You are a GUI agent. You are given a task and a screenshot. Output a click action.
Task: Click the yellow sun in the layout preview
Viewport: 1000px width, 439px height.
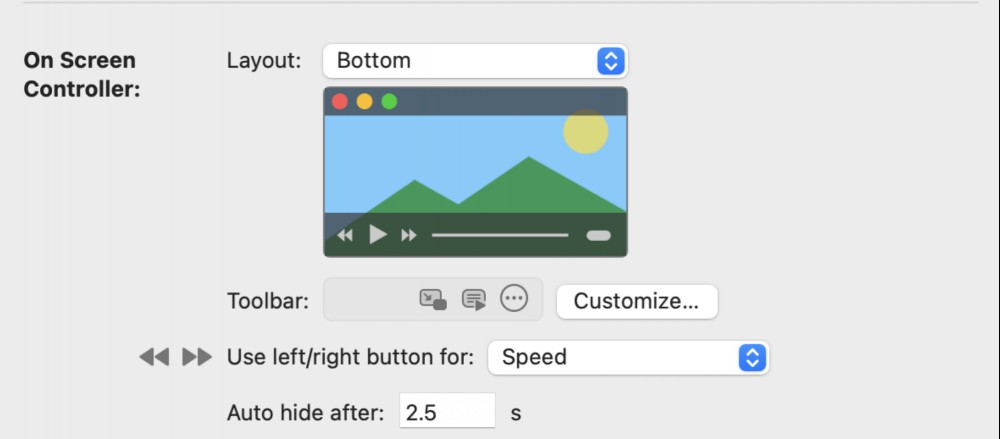click(585, 131)
